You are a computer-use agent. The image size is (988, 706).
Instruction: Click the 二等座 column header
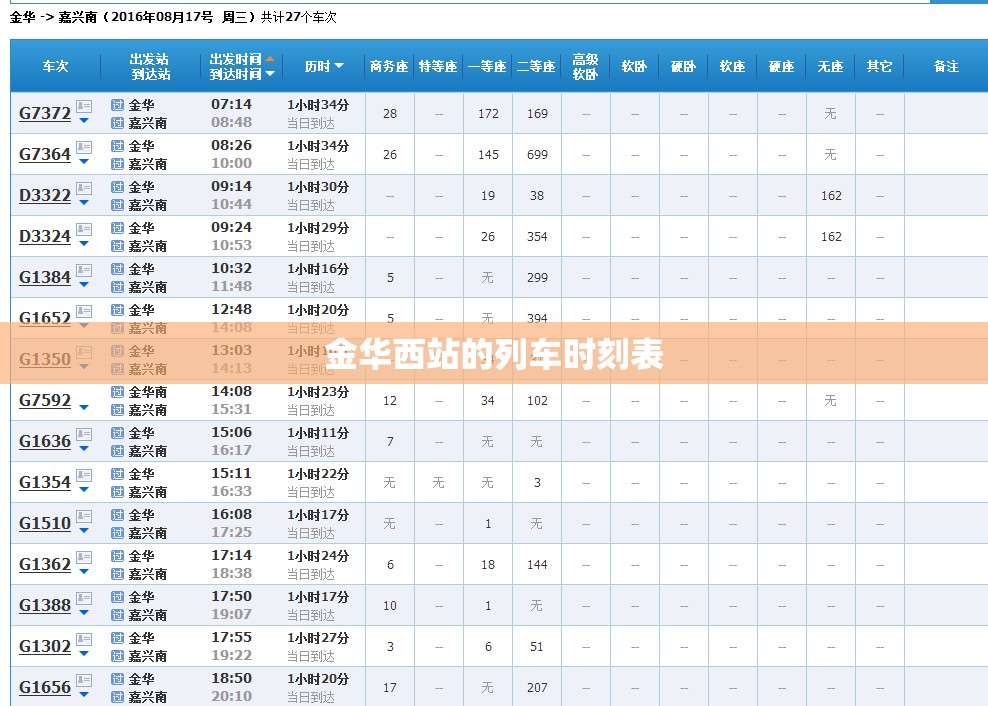536,66
